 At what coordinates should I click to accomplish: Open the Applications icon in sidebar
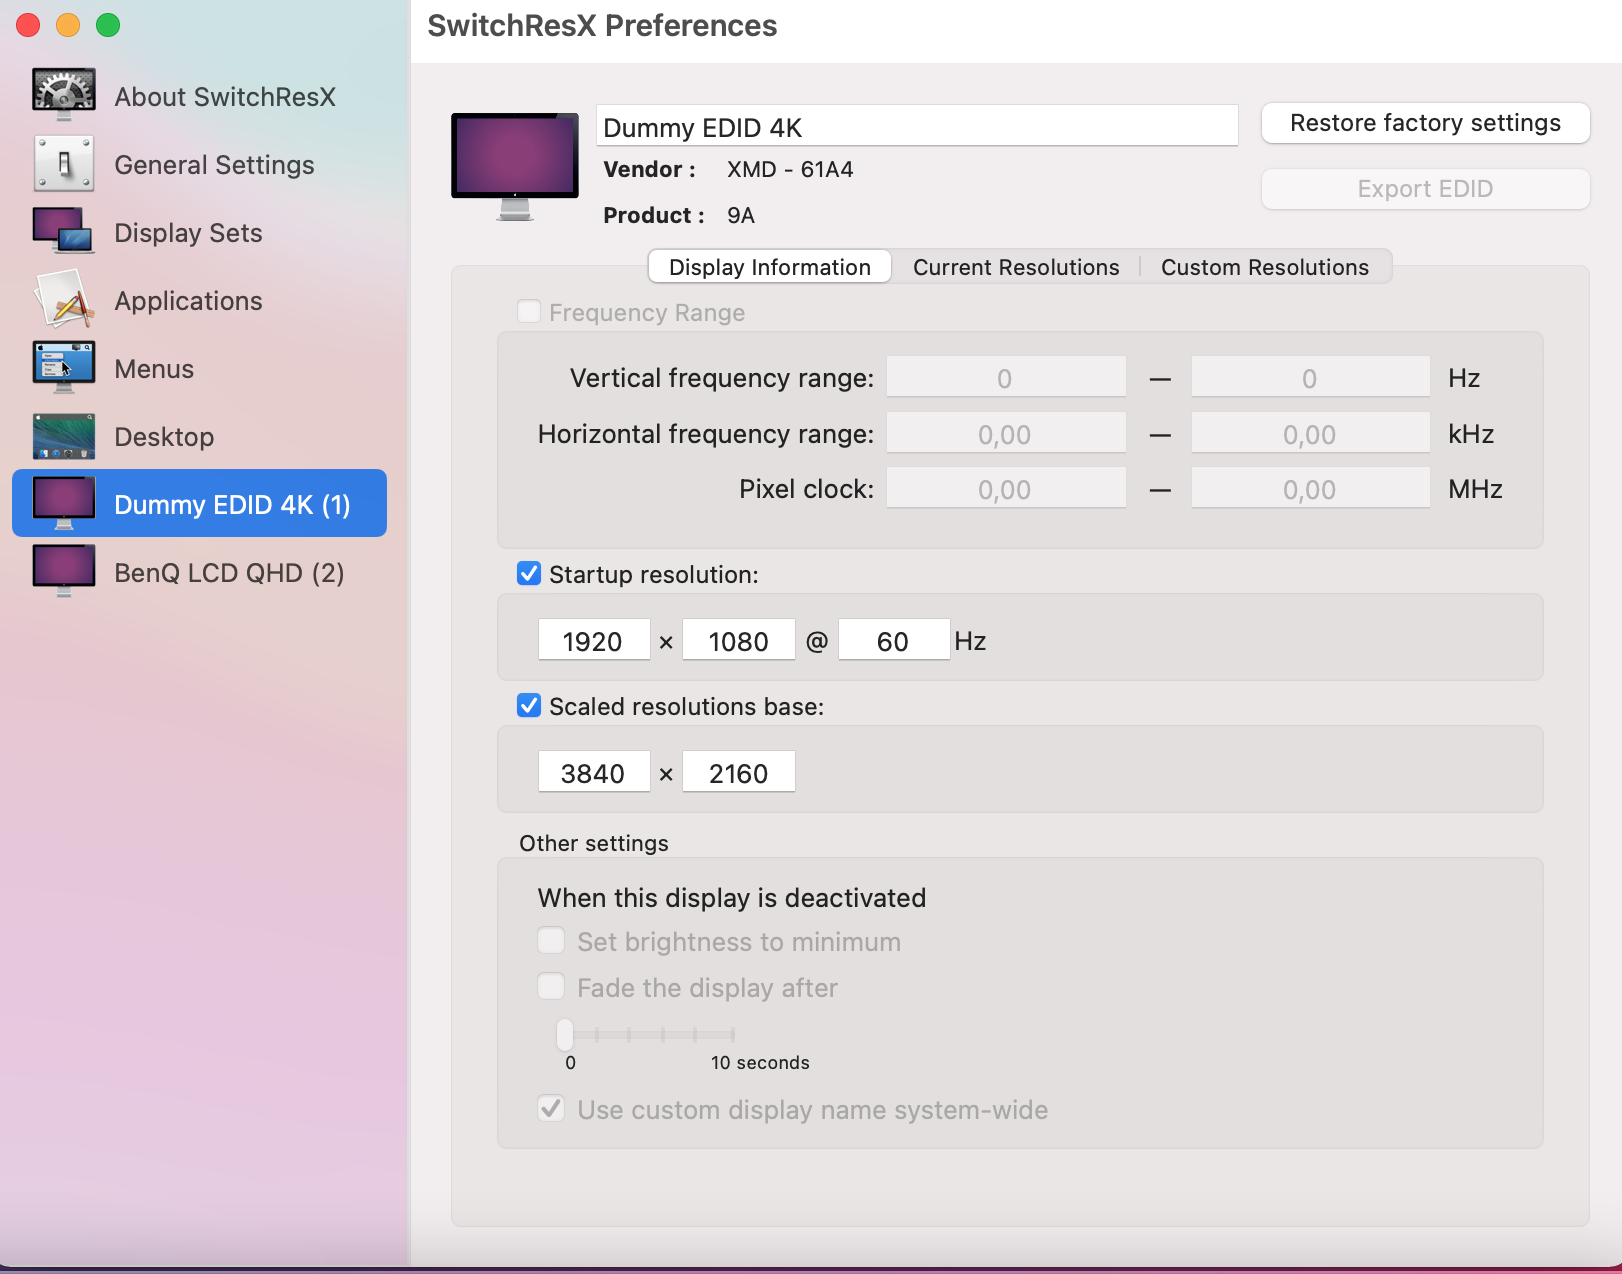[x=64, y=299]
